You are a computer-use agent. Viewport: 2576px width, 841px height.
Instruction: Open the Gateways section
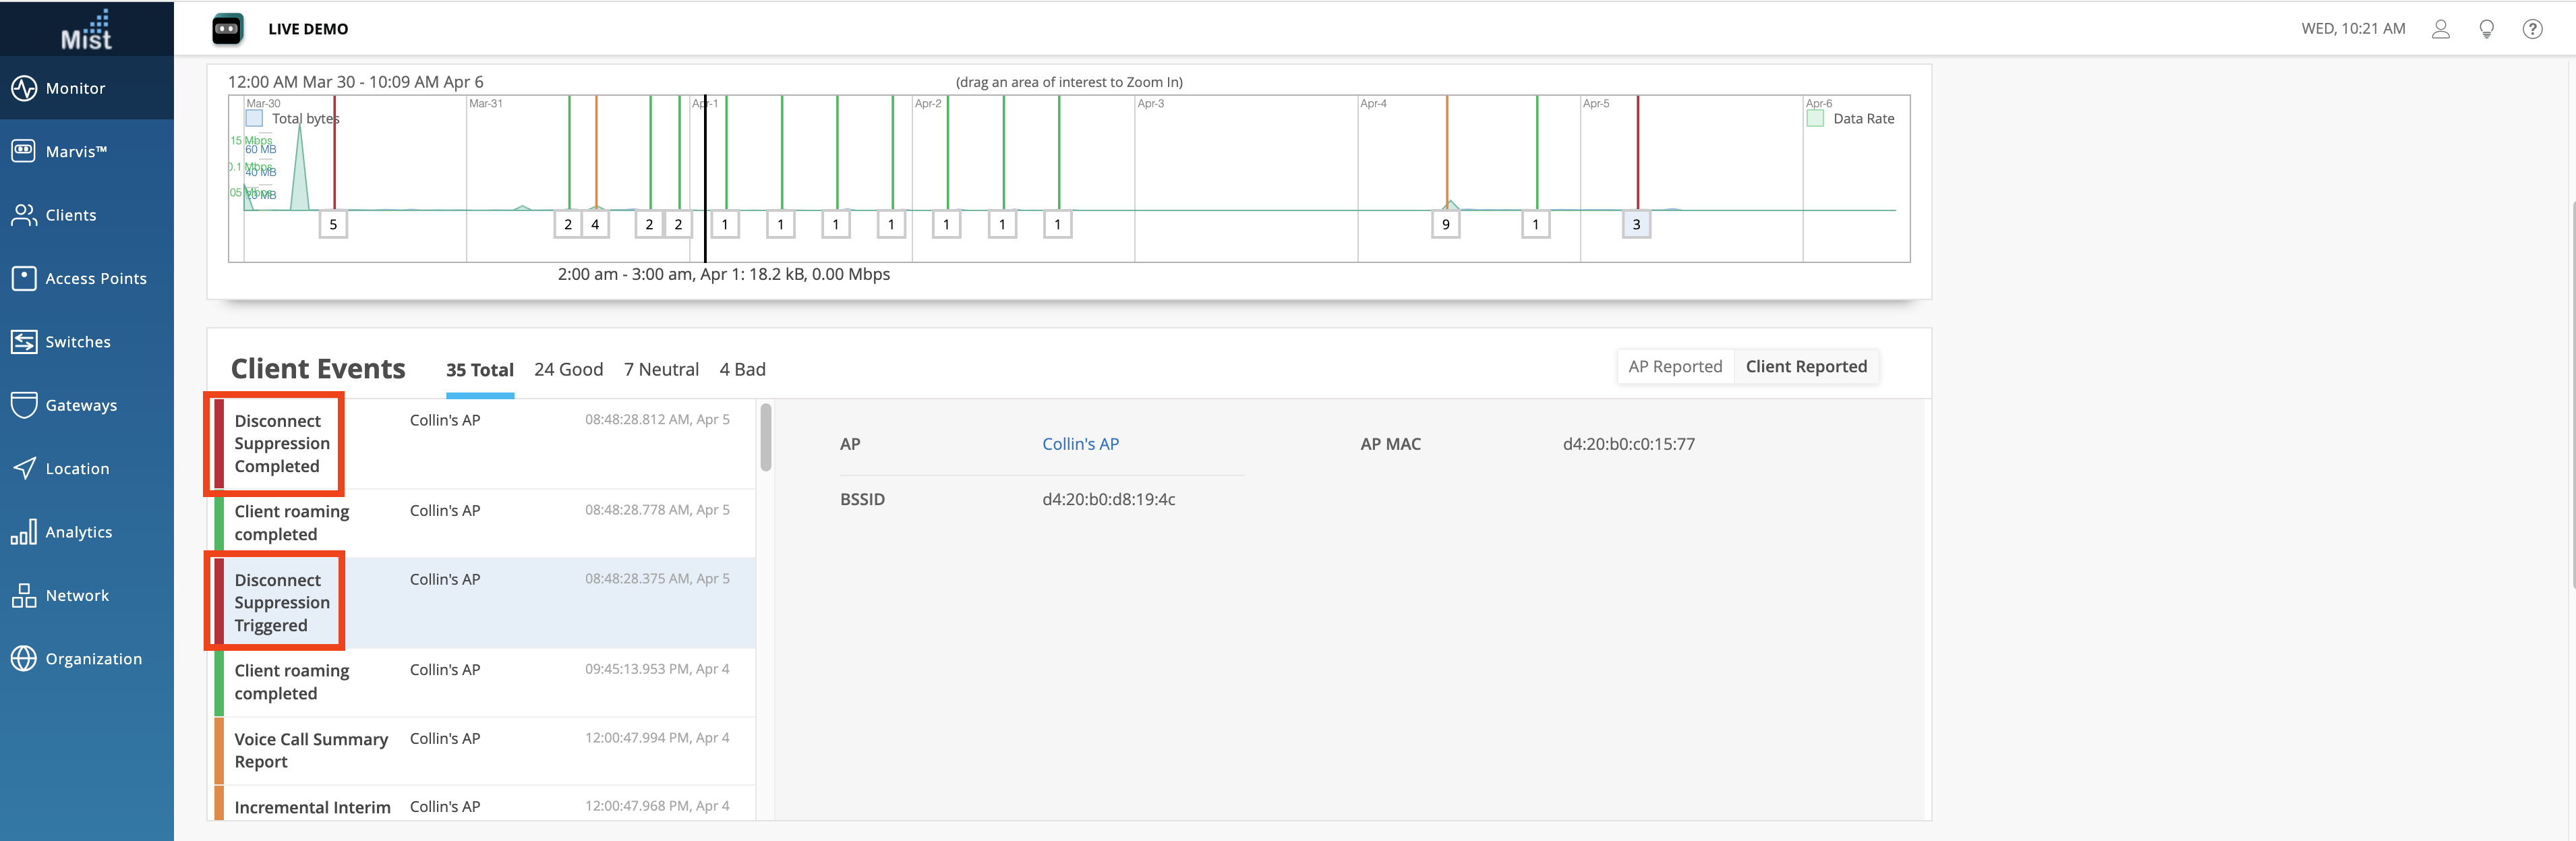point(80,405)
